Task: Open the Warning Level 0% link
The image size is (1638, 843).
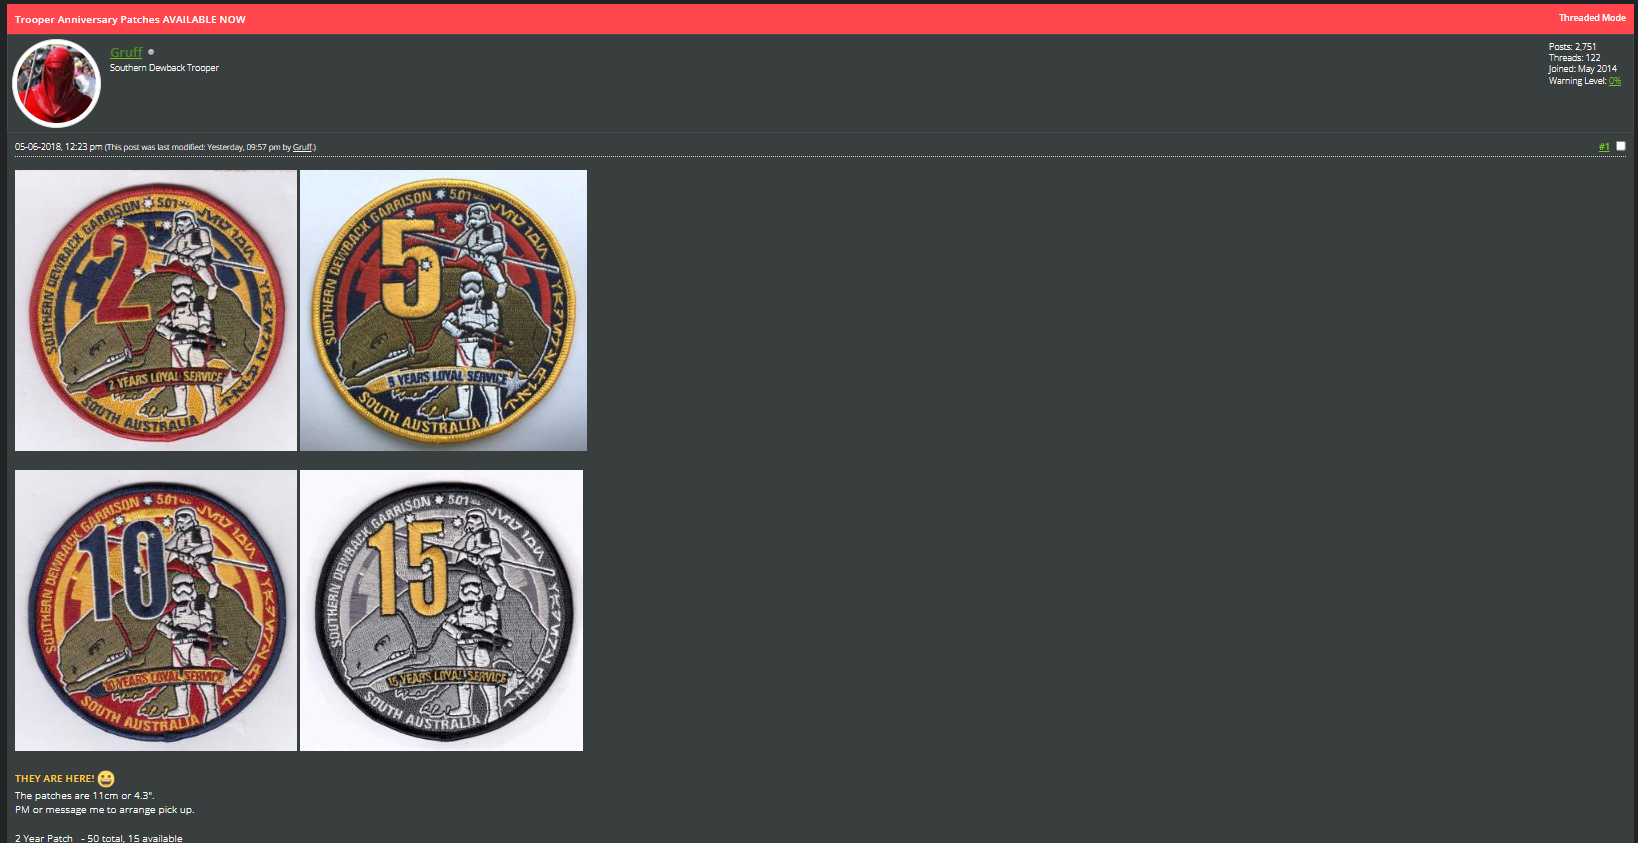Action: pos(1615,81)
